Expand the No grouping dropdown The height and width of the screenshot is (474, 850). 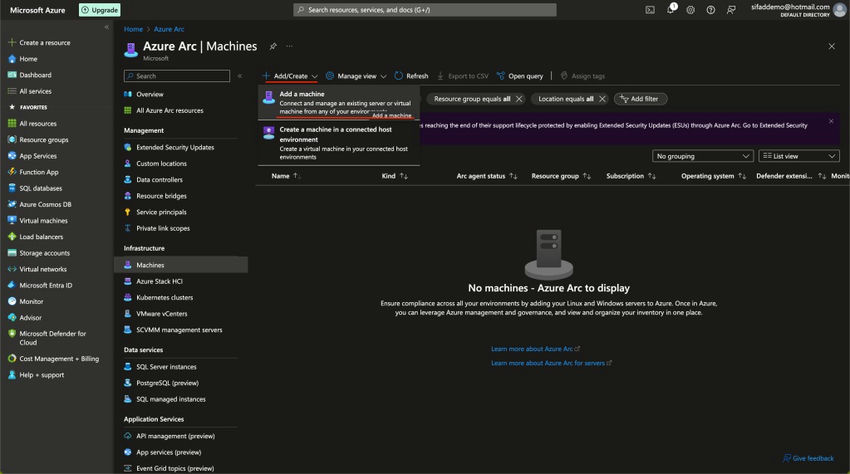703,156
